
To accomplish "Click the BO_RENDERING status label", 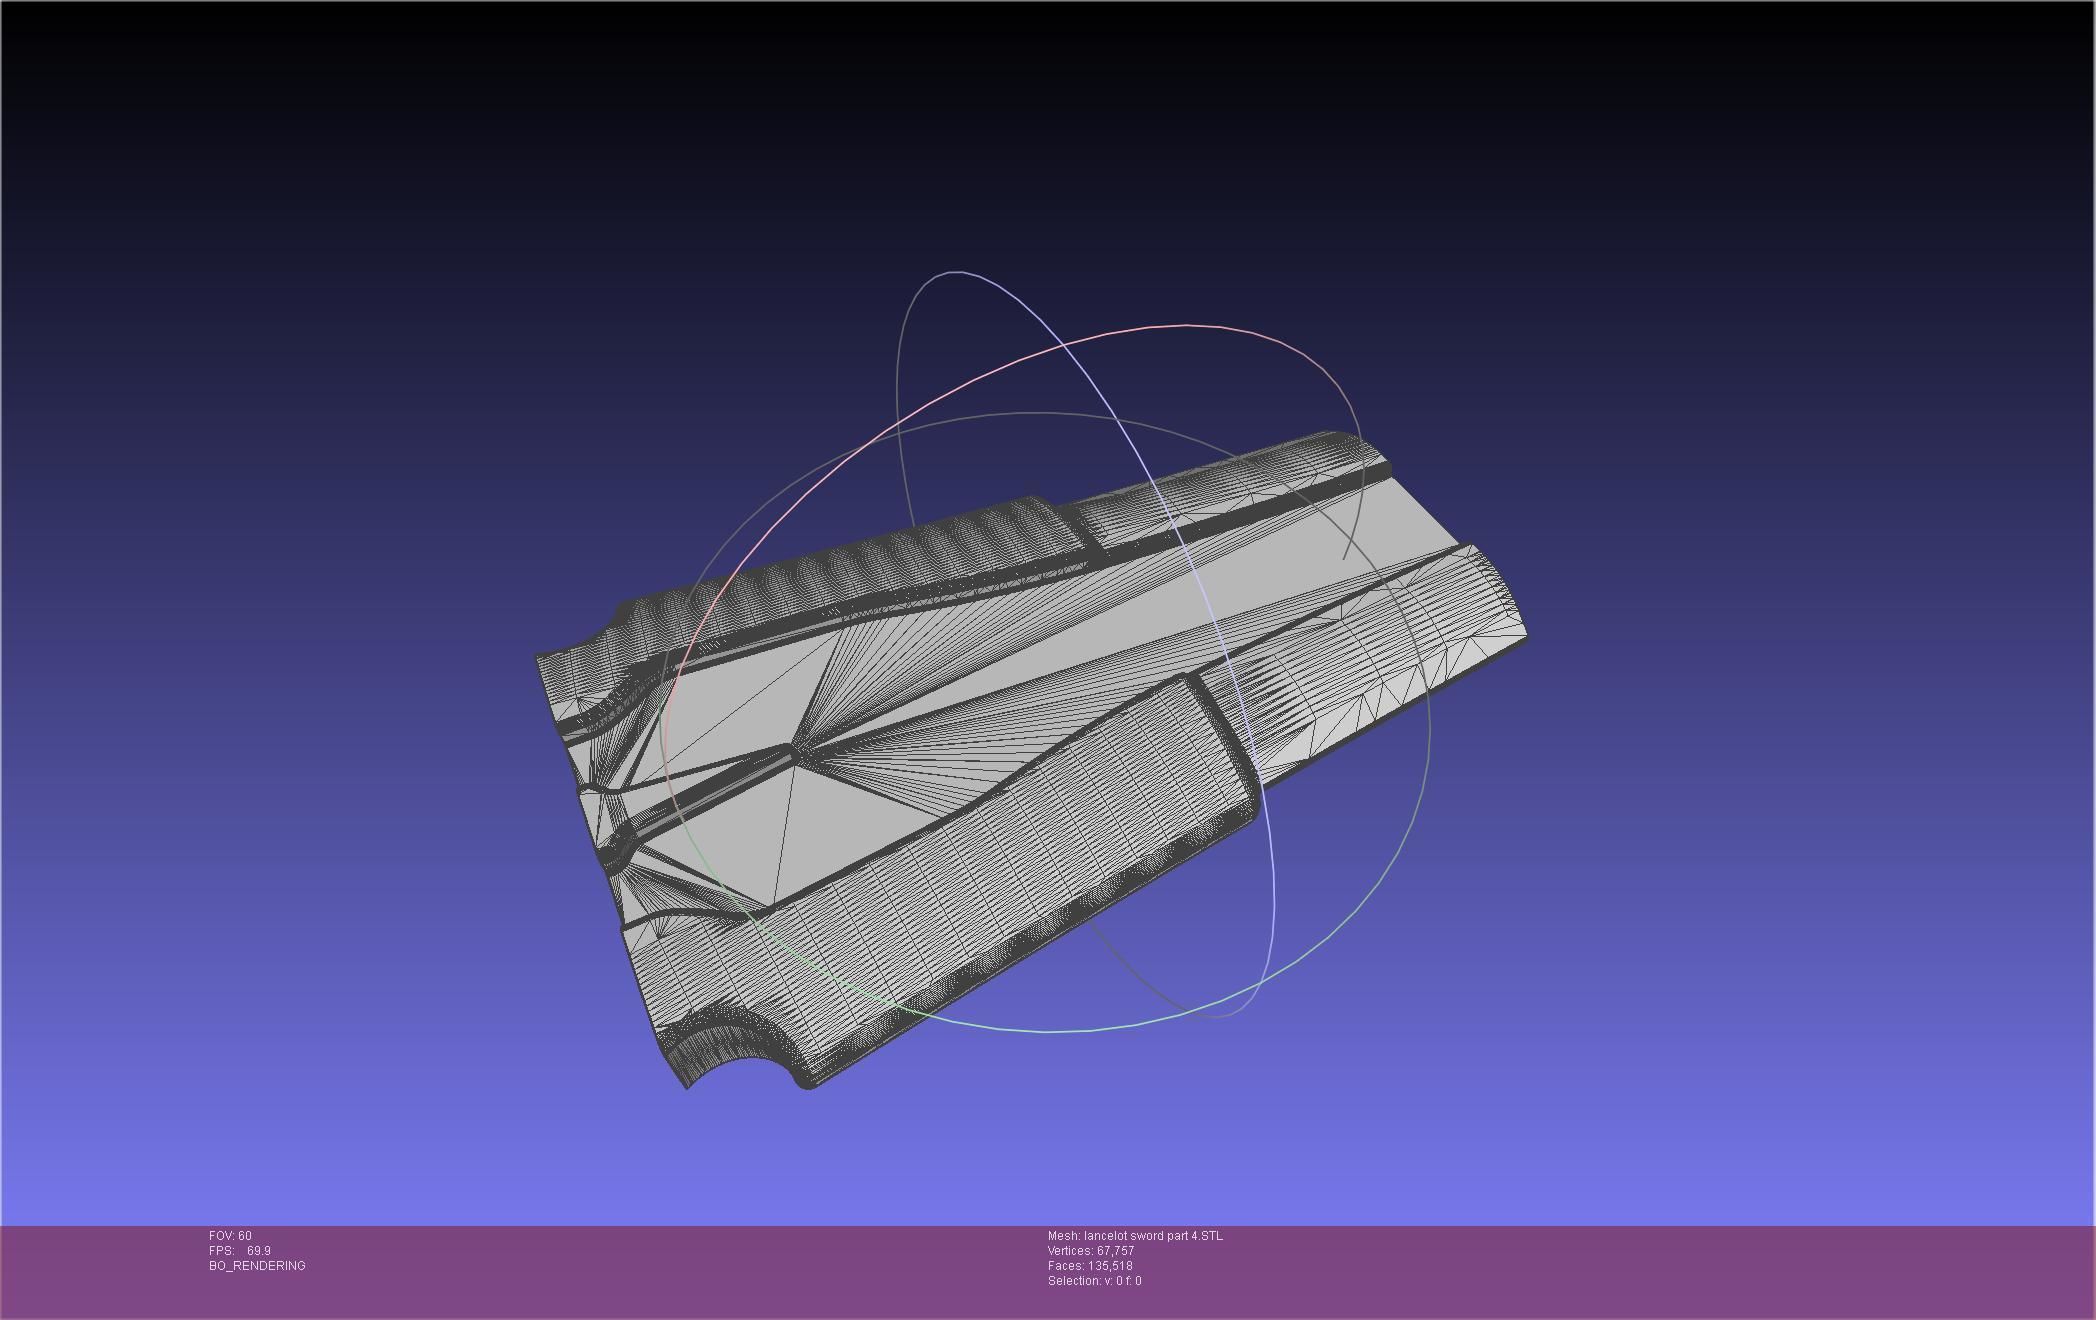I will point(257,1266).
